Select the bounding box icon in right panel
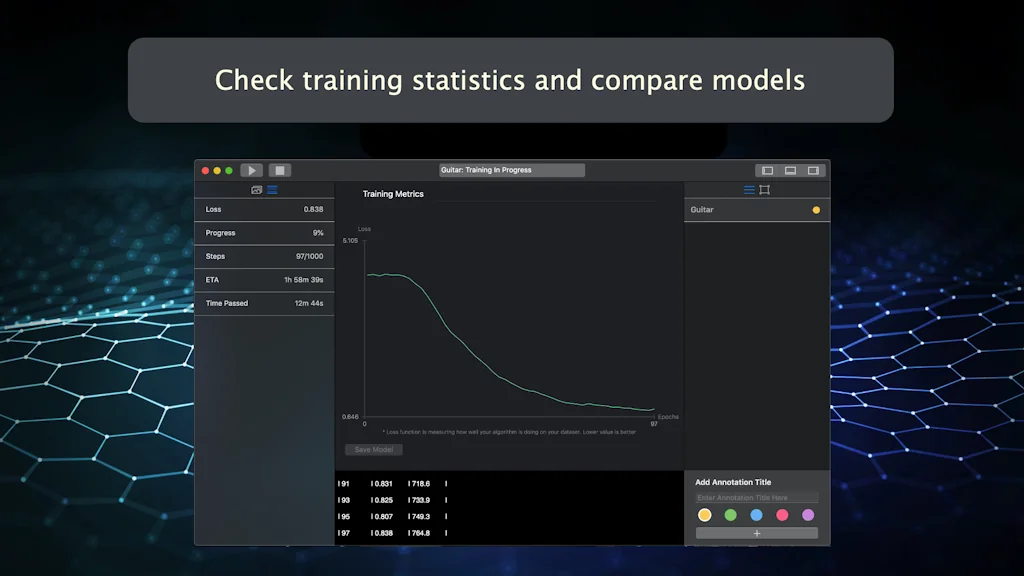The width and height of the screenshot is (1024, 576). tap(764, 189)
